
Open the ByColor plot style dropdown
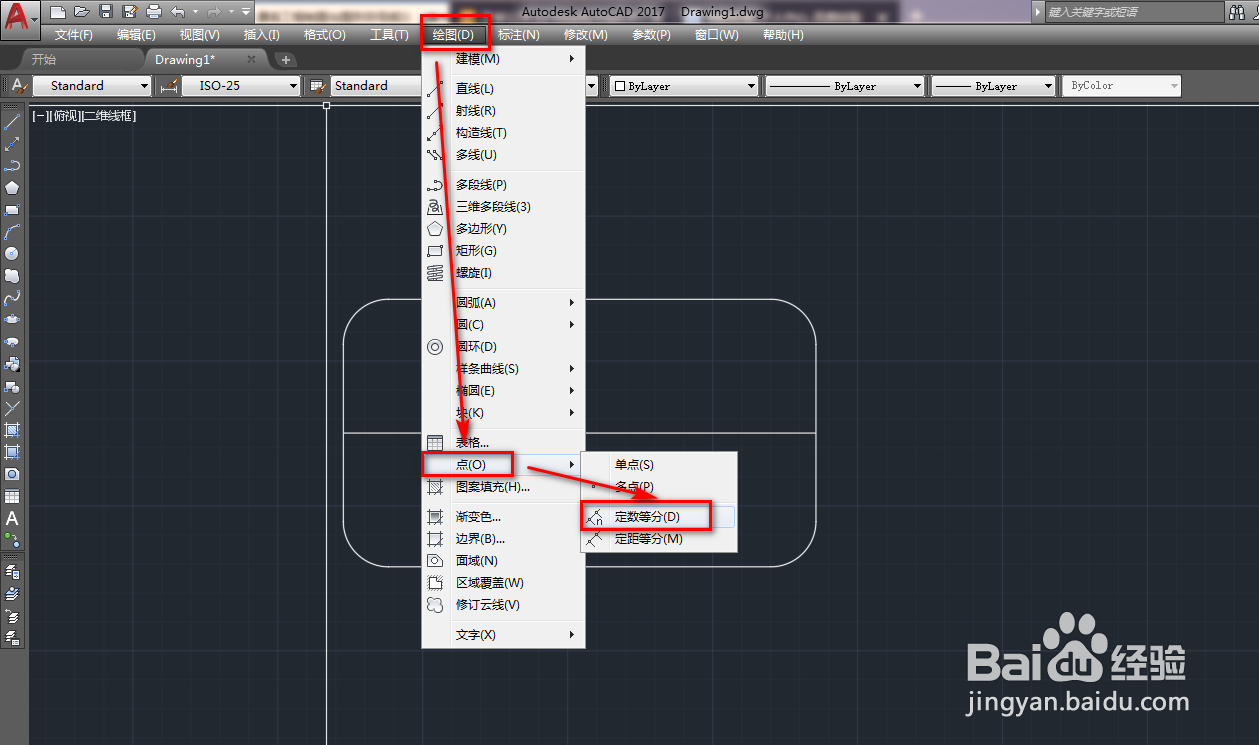coord(1122,86)
